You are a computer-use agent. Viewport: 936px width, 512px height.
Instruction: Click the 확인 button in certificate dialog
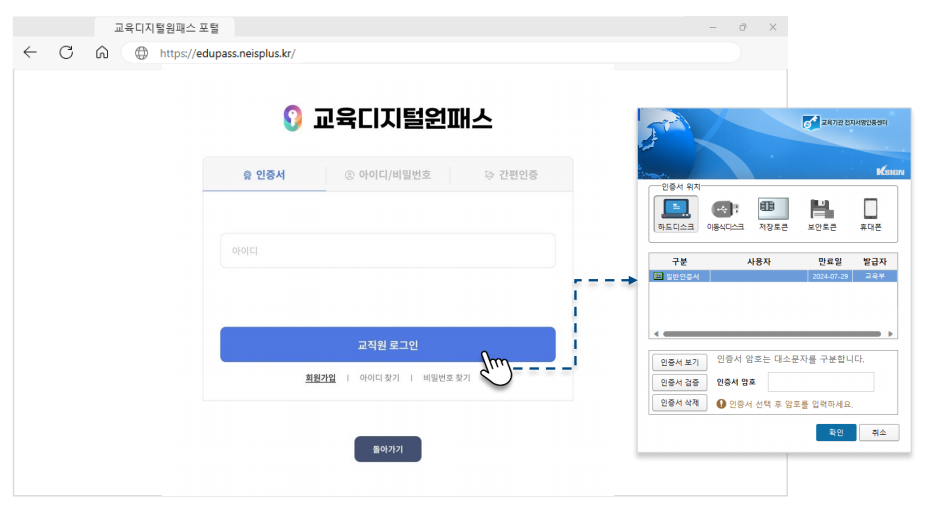[836, 433]
